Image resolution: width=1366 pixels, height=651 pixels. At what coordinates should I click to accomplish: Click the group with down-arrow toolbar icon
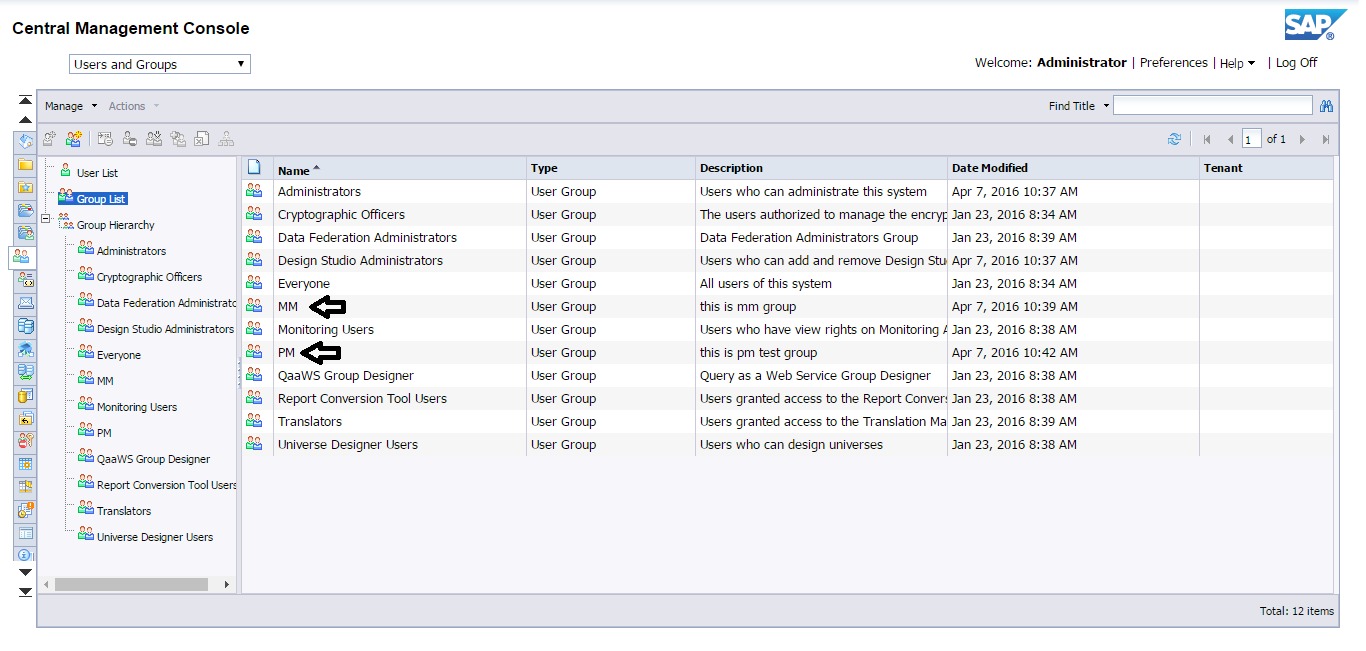coord(154,139)
